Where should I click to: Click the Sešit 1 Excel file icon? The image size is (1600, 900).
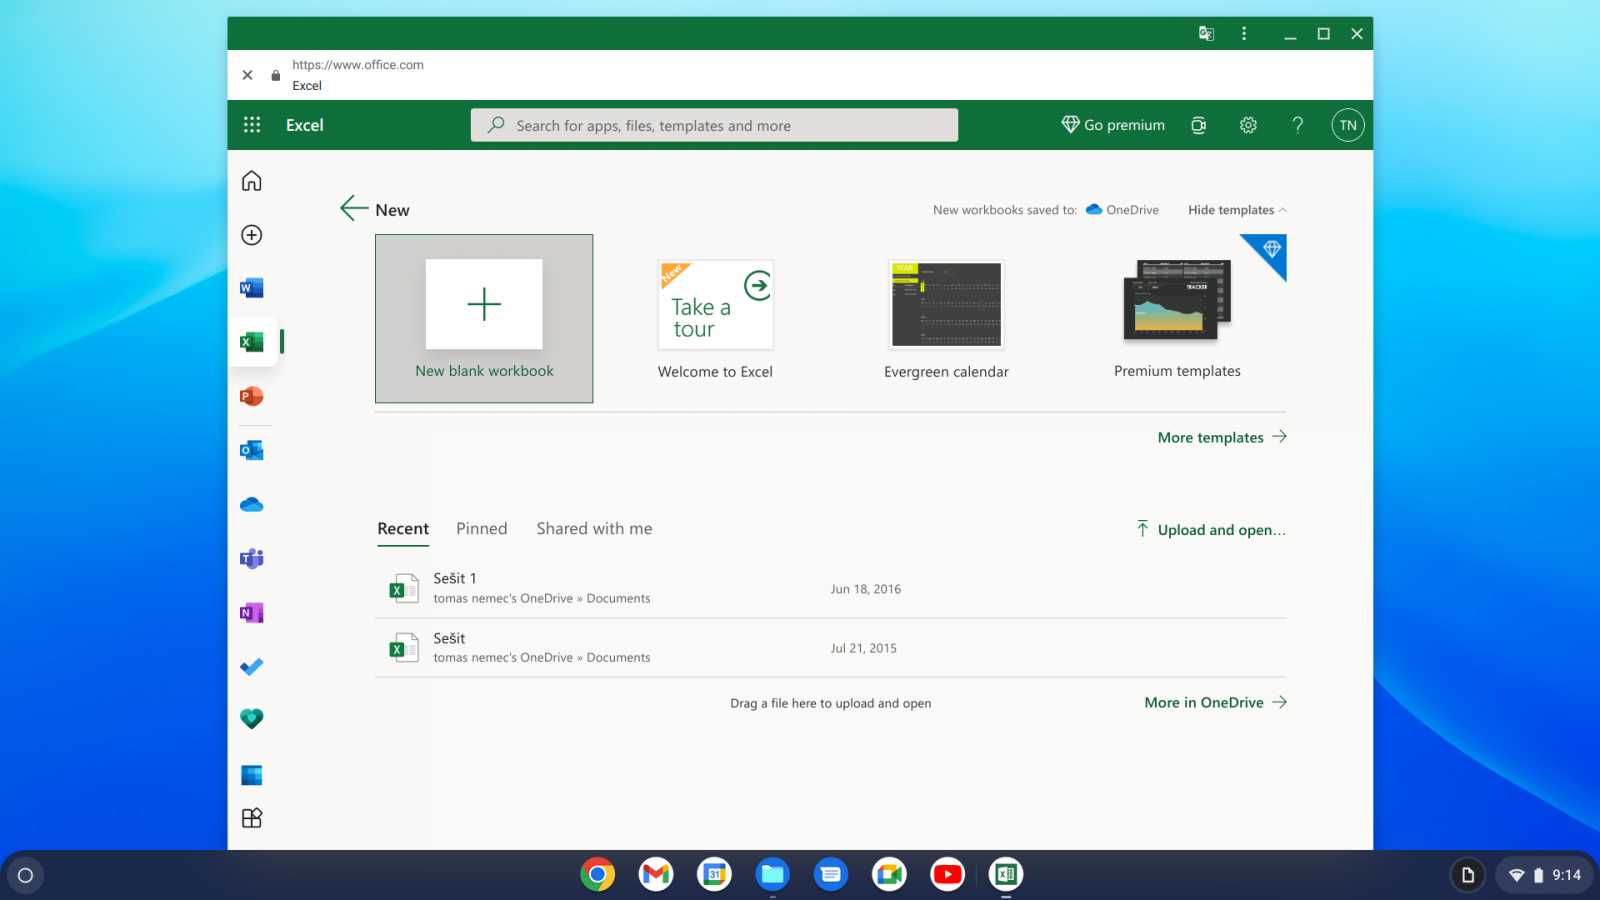(x=403, y=588)
